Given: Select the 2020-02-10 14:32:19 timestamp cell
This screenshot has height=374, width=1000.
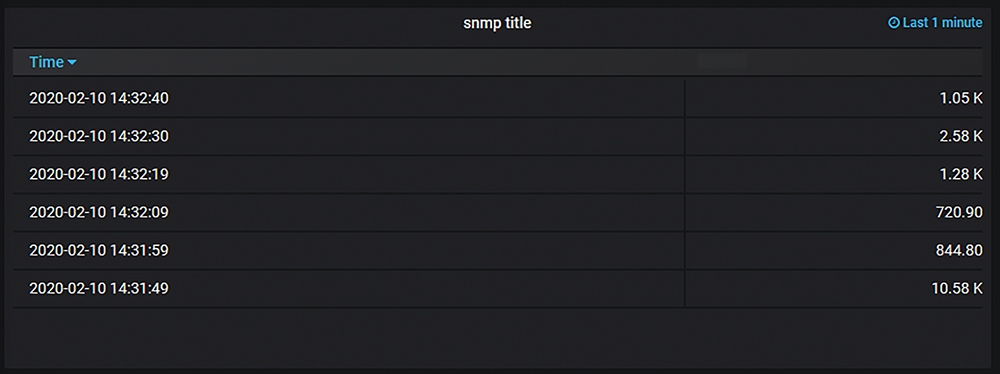Looking at the screenshot, I should click(x=348, y=174).
